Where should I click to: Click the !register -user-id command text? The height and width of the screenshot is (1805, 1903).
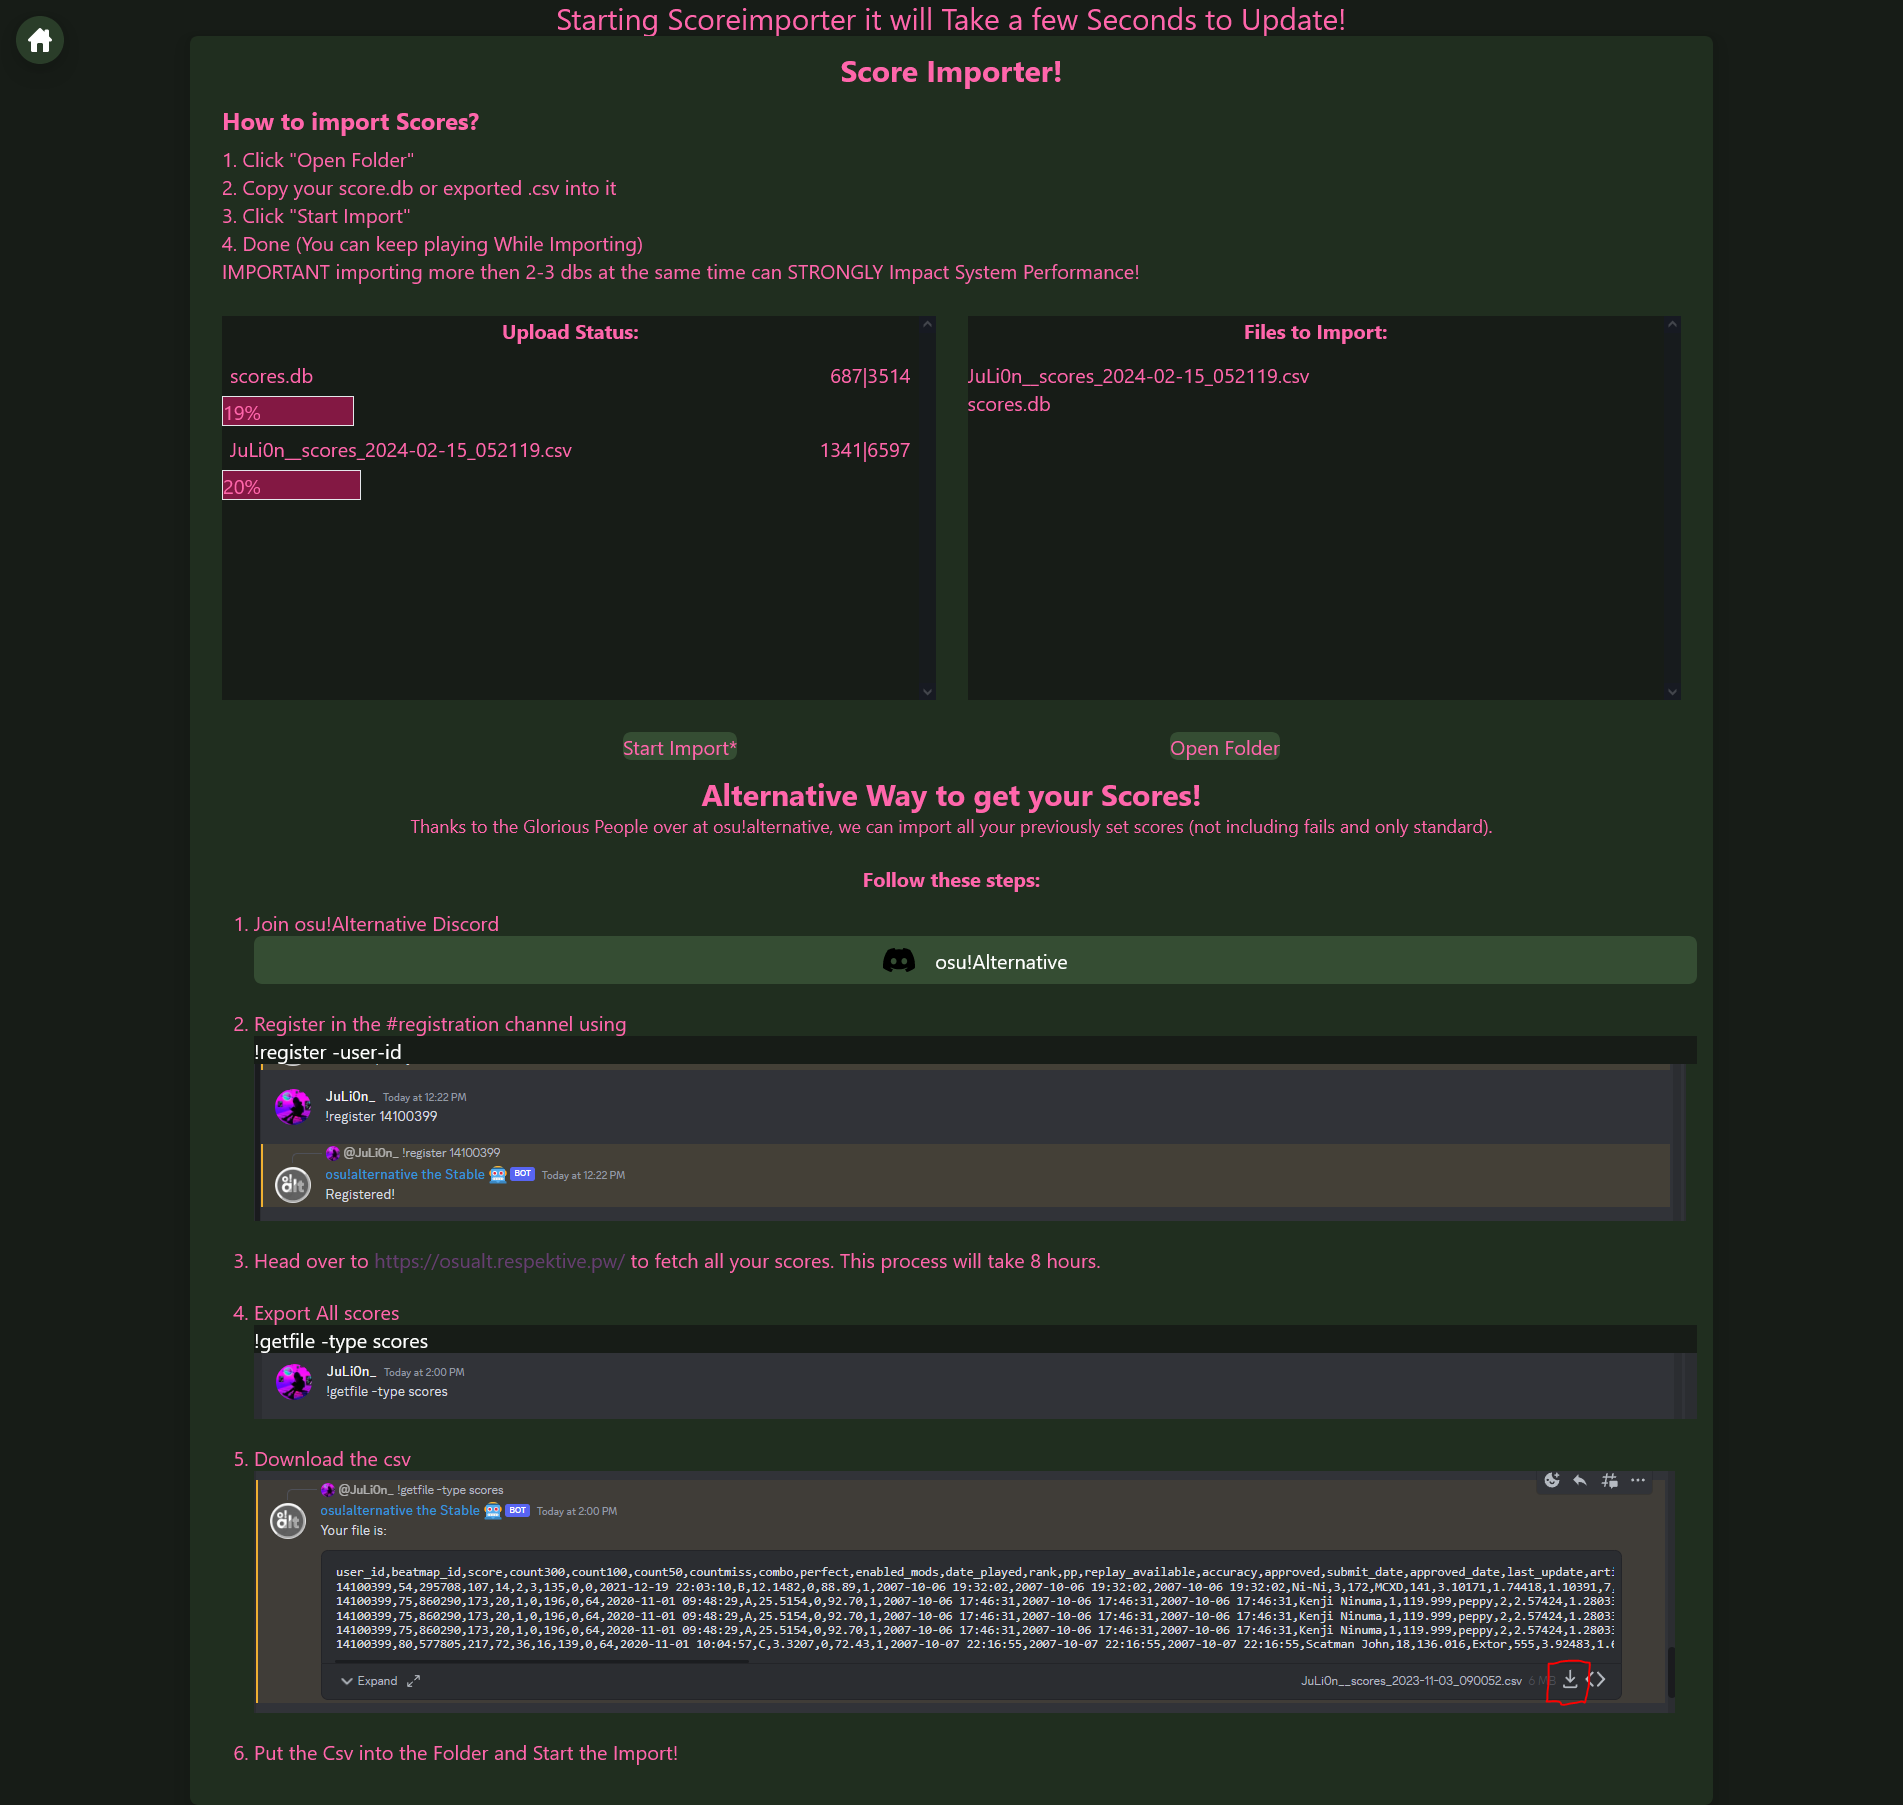coord(328,1052)
